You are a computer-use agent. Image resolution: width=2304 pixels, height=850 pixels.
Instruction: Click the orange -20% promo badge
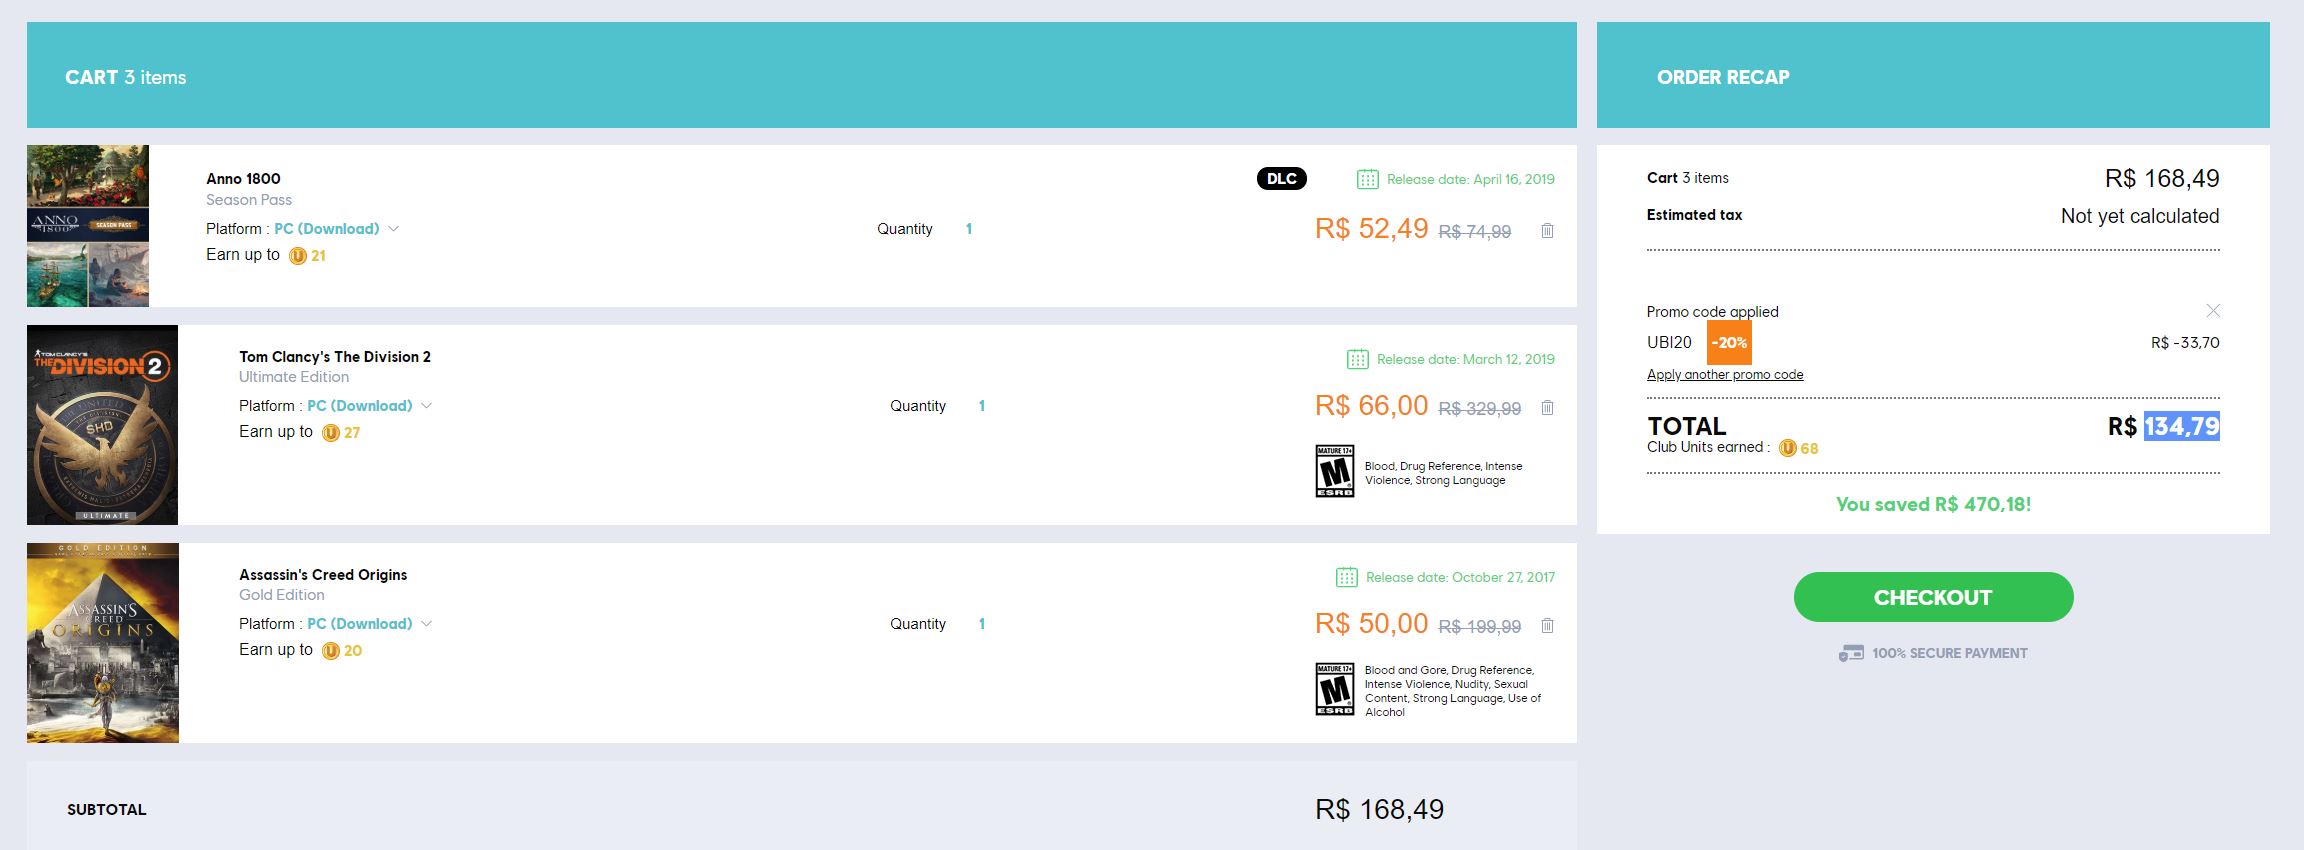click(1729, 343)
